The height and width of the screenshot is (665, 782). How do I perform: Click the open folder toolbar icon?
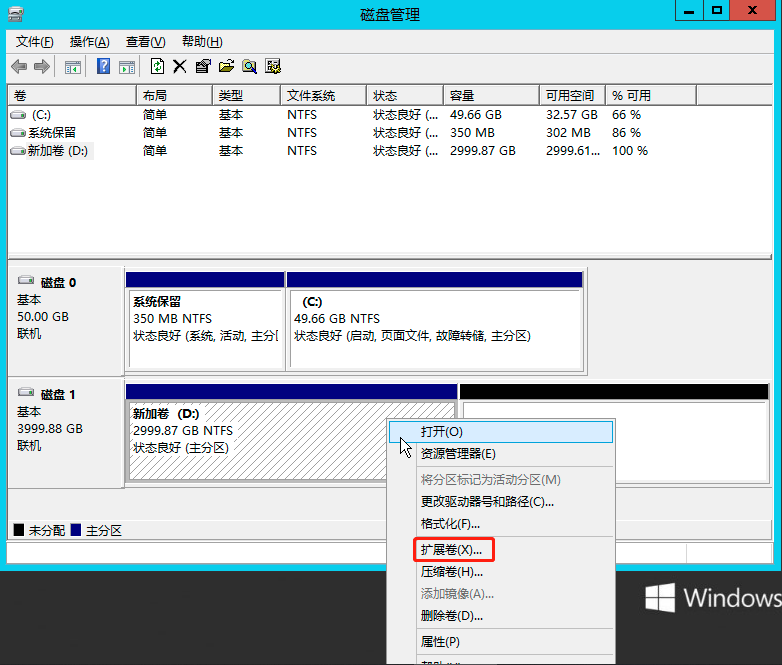226,66
